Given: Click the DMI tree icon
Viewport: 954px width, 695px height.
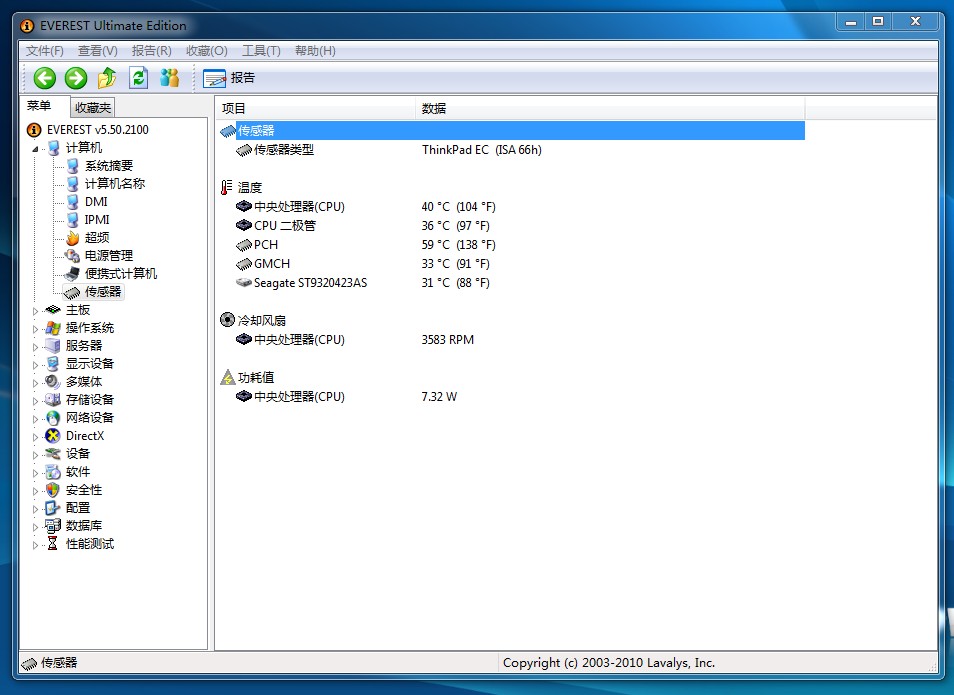Looking at the screenshot, I should click(73, 201).
